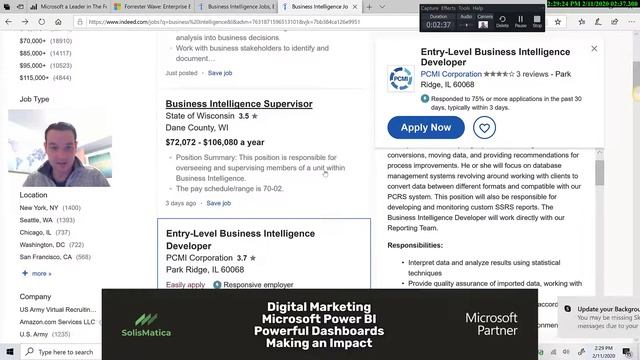Filter company by Amazon.com Services LLC
Viewport: 640px width, 360px height.
57,322
